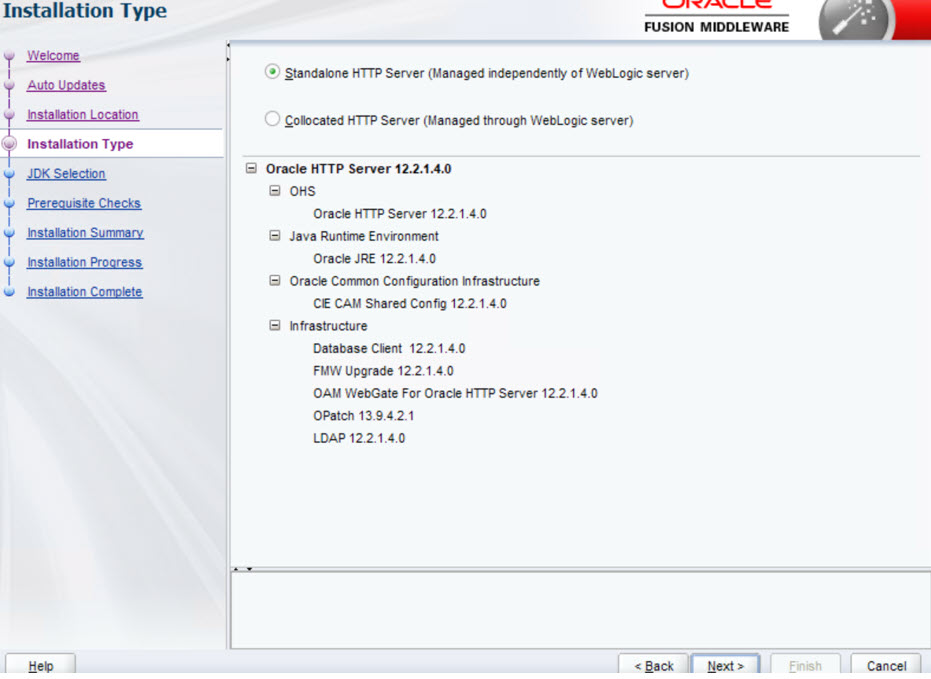Click the step icon beside Prerequisite Checks

9,203
